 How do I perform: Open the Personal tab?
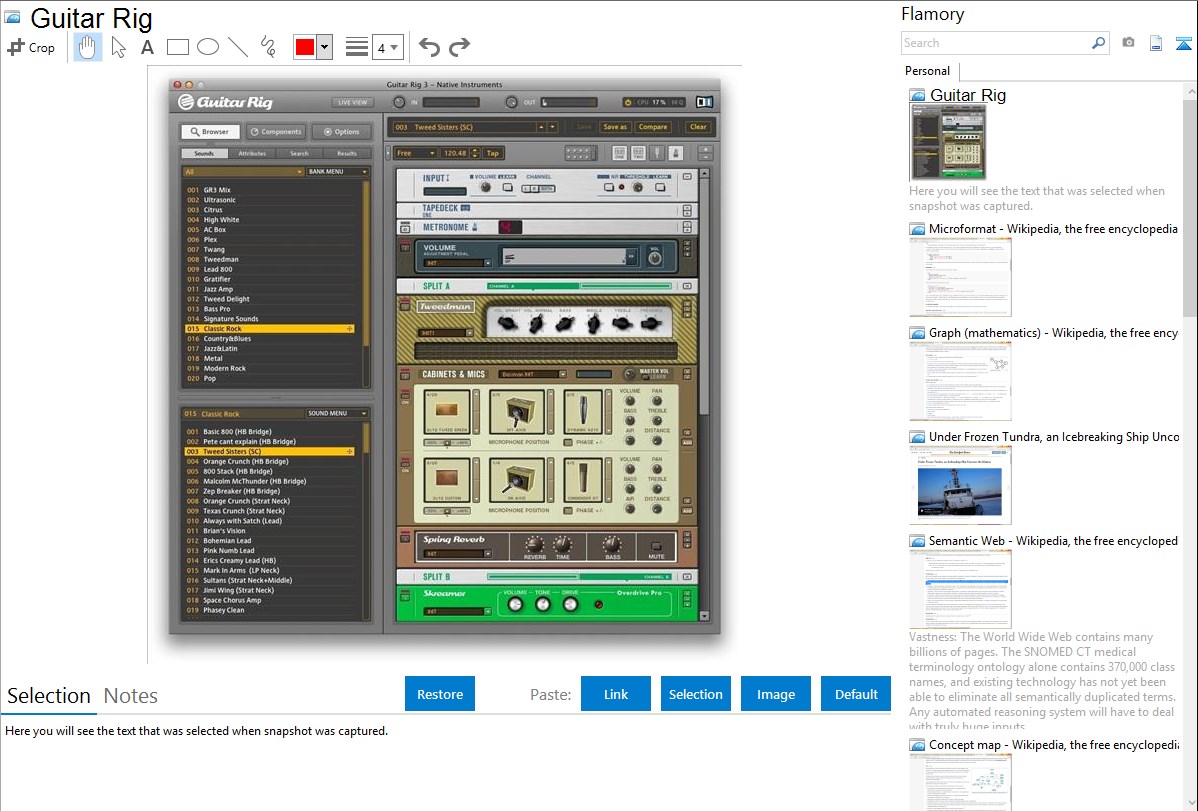pos(928,71)
